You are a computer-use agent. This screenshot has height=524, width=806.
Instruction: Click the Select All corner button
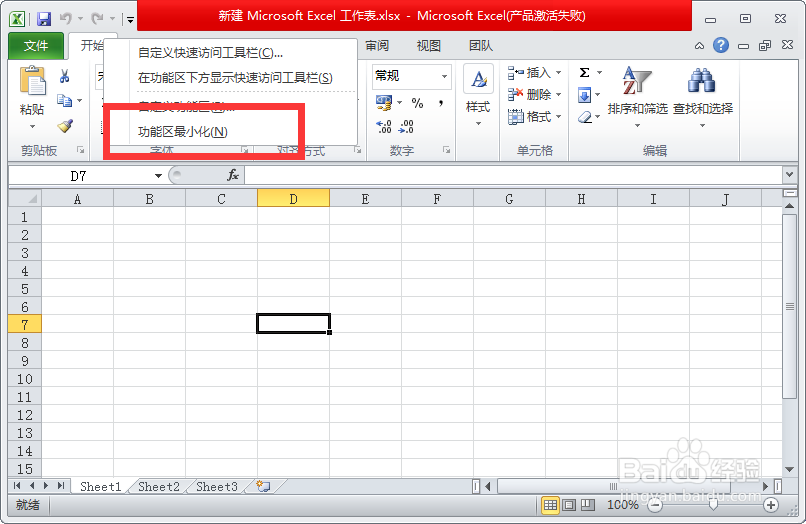click(x=25, y=198)
